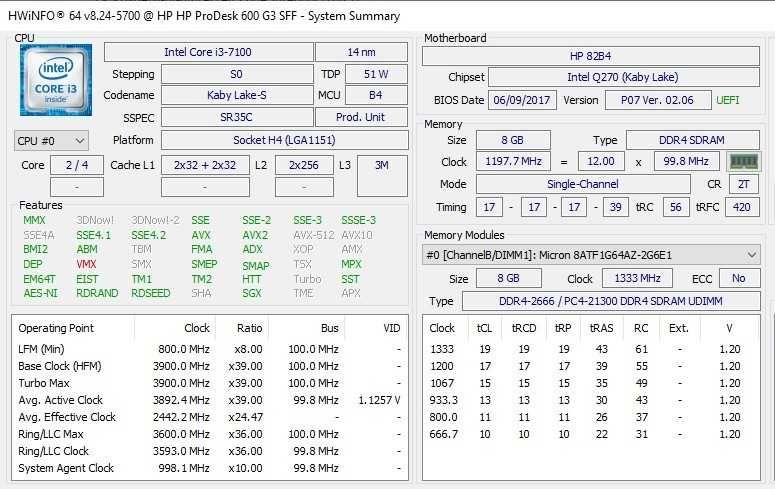Click the green UEFI label
Screen dimensions: 775x489
click(728, 100)
